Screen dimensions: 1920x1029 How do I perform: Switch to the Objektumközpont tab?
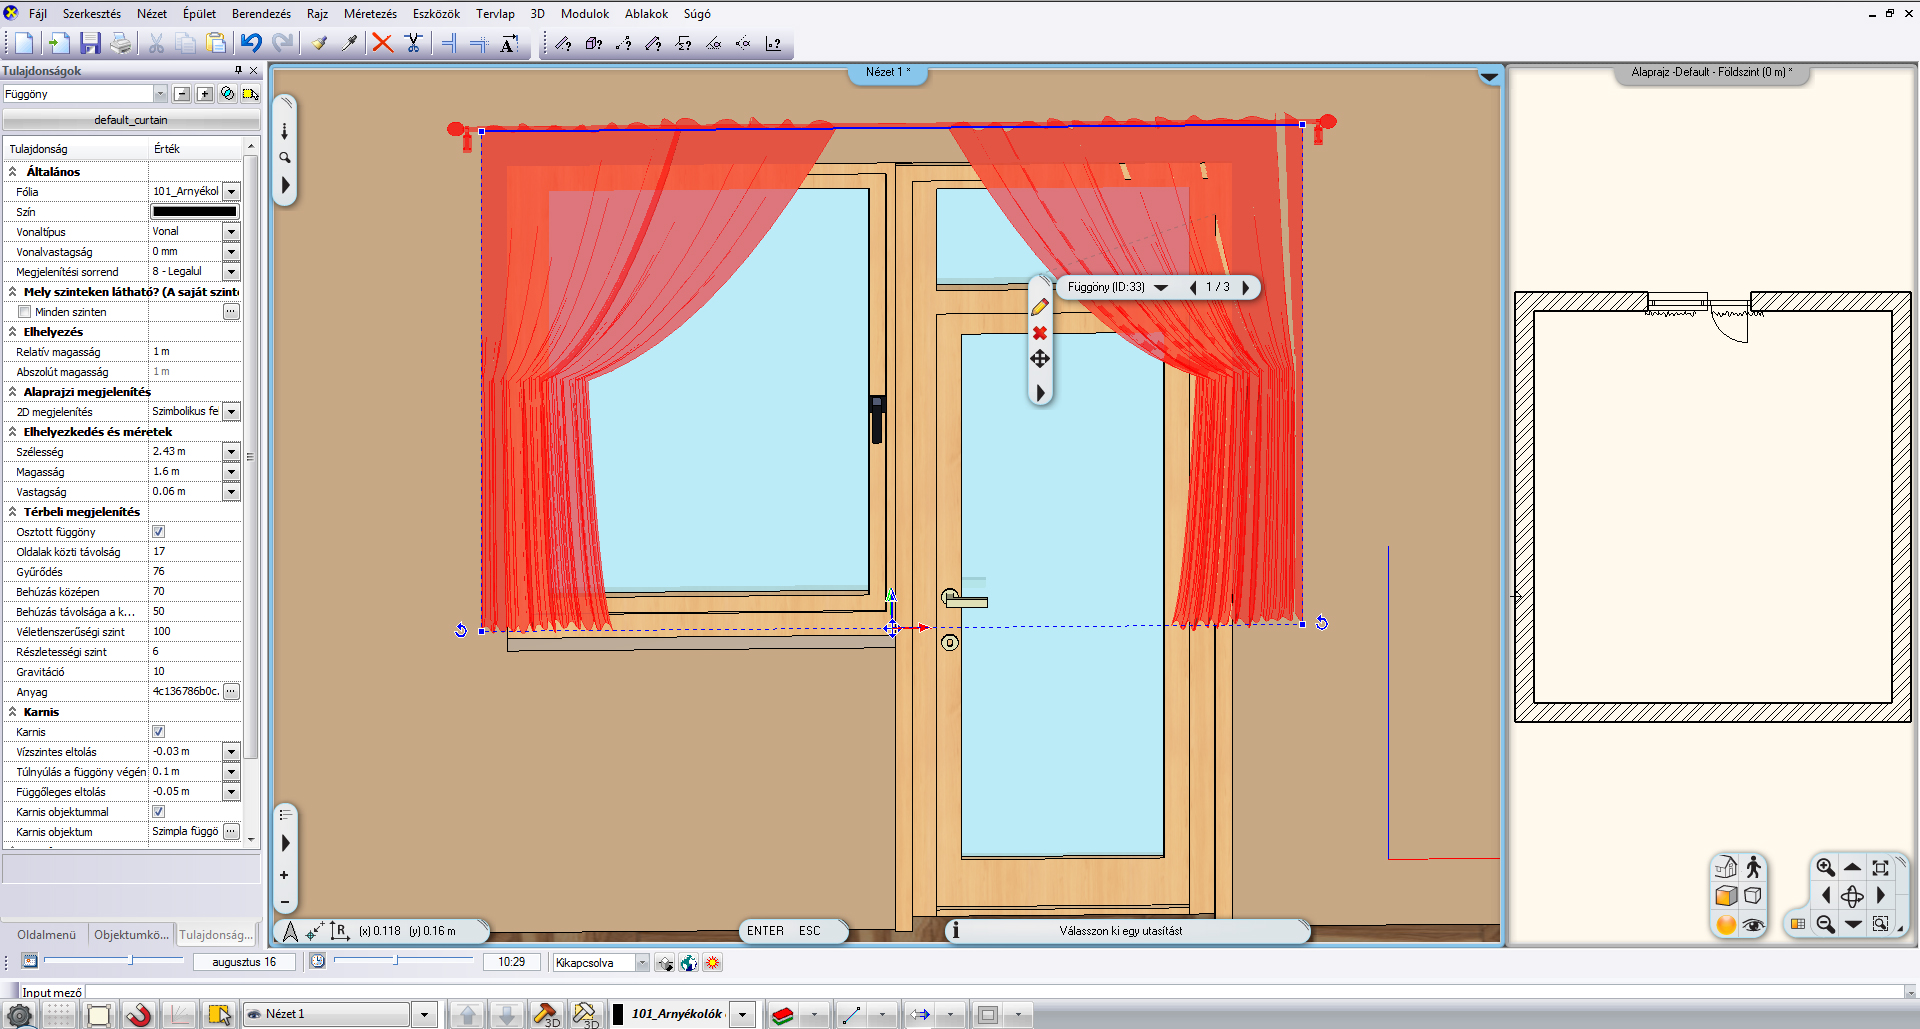point(131,935)
